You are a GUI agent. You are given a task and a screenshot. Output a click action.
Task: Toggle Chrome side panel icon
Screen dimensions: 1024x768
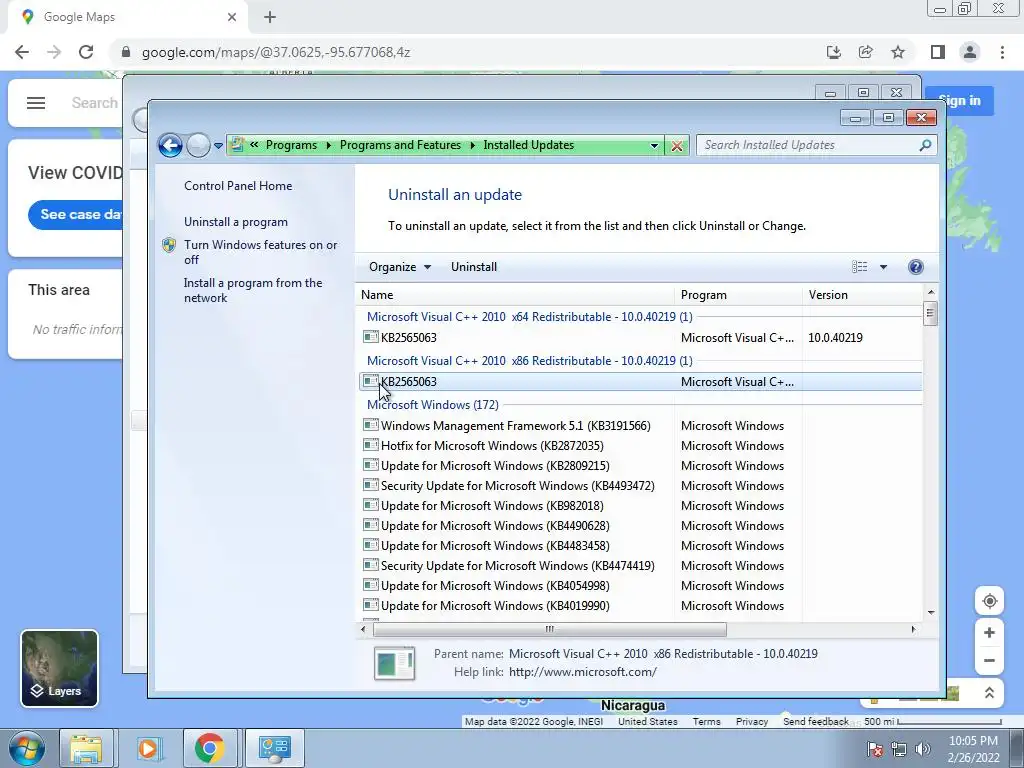point(938,52)
